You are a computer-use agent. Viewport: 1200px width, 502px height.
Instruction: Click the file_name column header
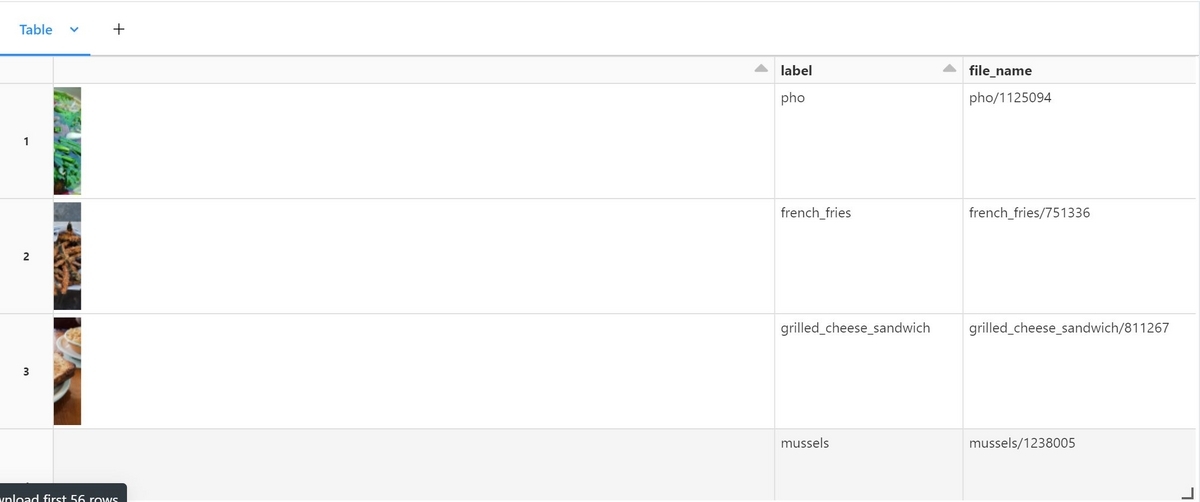[x=1000, y=71]
